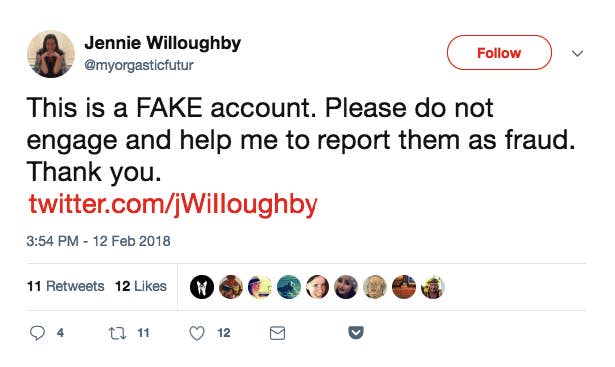This screenshot has width=615, height=367.
Task: Open the Jennie Willoughby display name
Action: click(x=163, y=43)
